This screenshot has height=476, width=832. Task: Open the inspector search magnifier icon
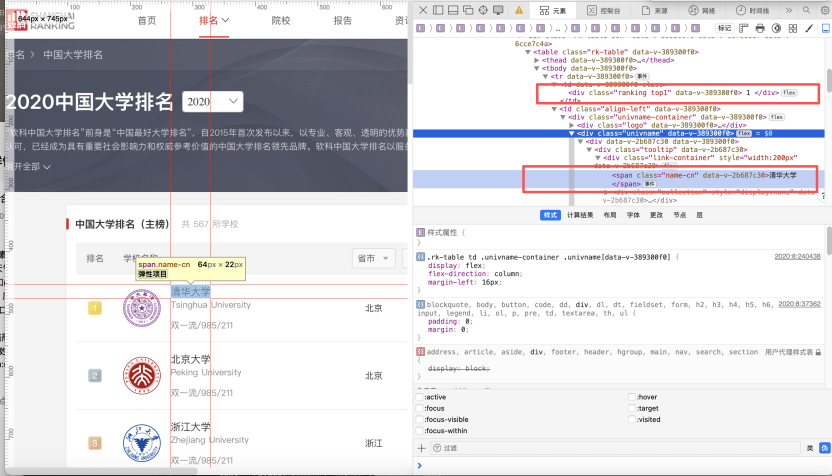point(807,10)
